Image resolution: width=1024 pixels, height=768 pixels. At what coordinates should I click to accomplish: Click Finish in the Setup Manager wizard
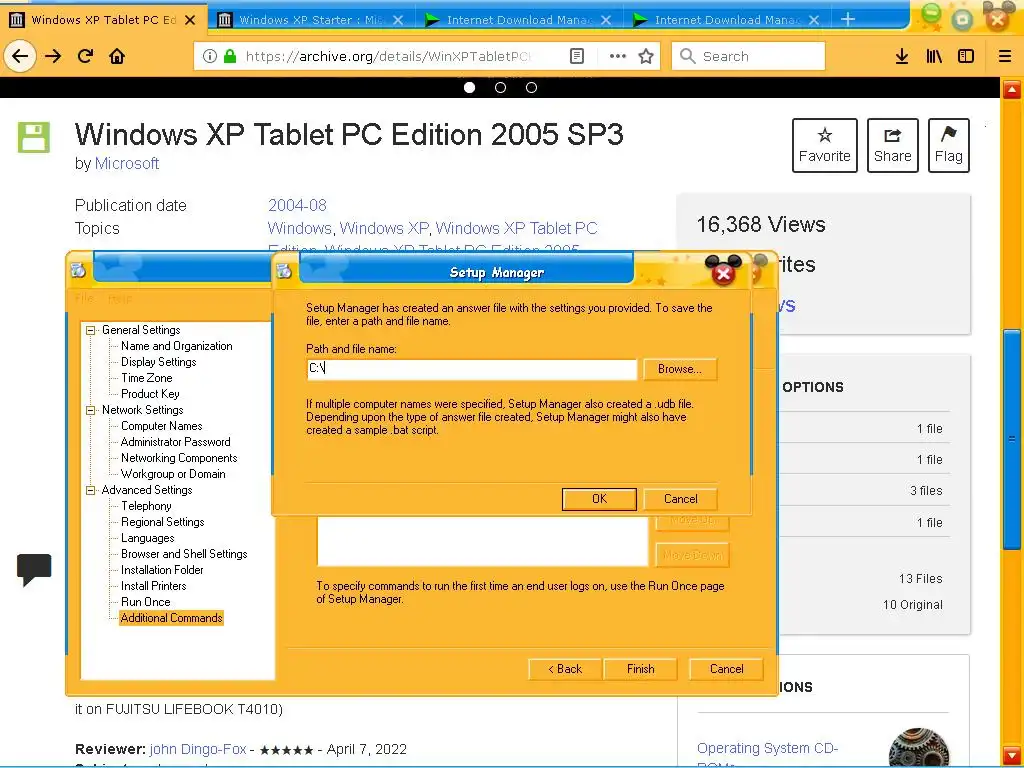coord(640,669)
